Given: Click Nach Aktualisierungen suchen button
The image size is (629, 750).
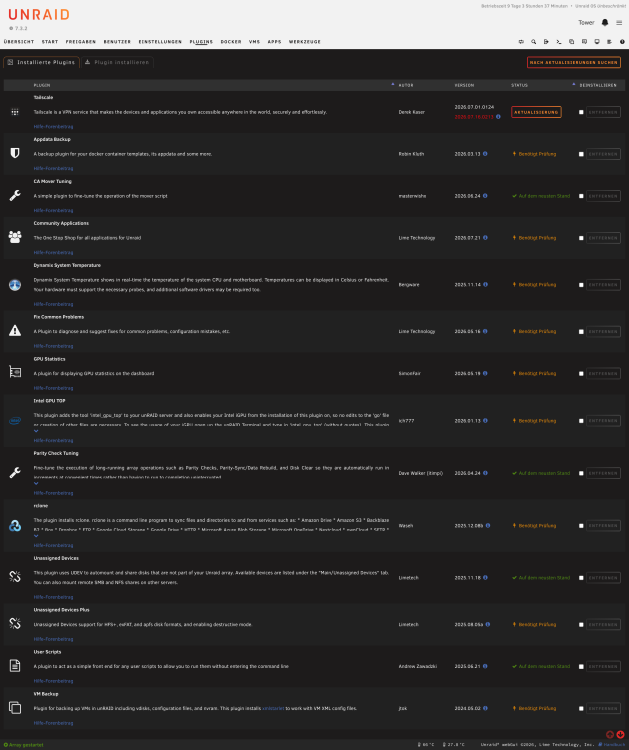Looking at the screenshot, I should (x=574, y=62).
